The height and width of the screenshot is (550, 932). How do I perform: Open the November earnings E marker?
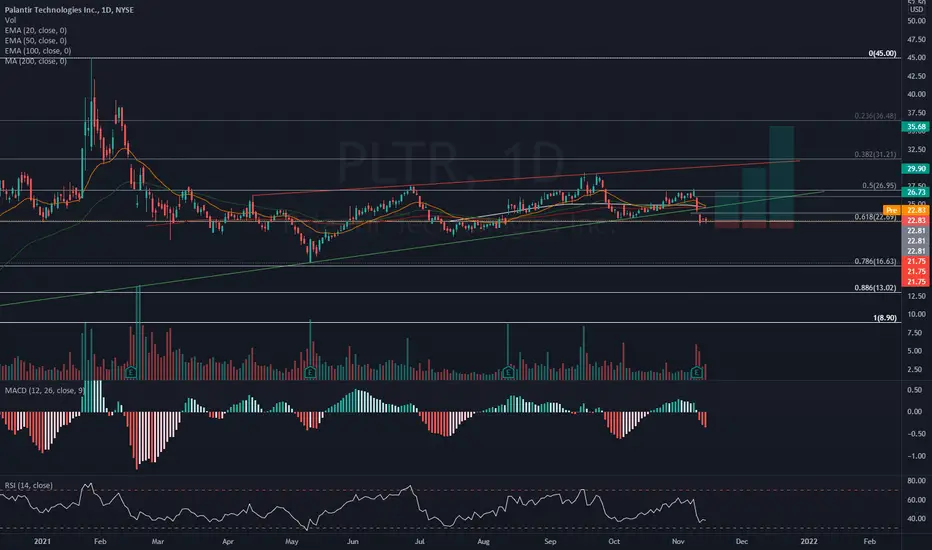[697, 373]
